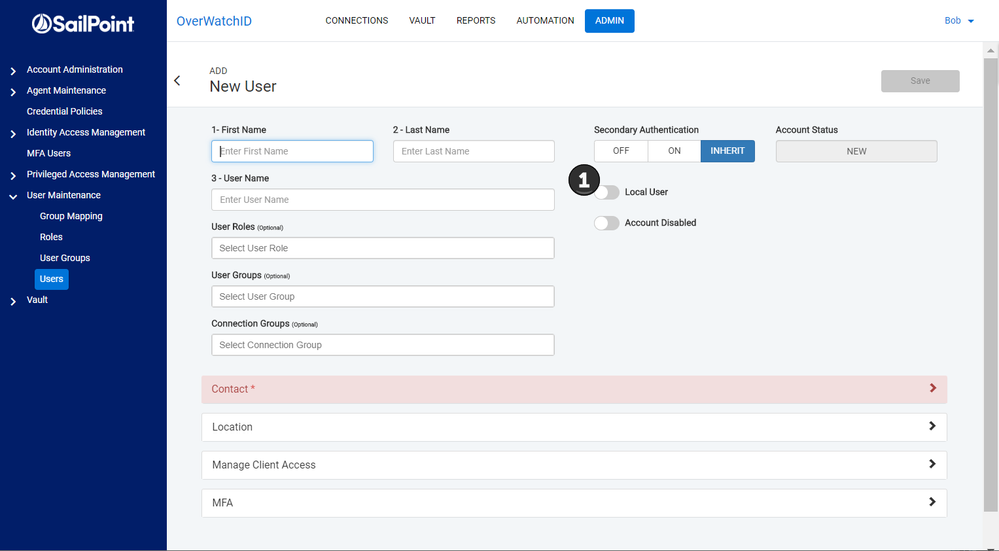Image resolution: width=999 pixels, height=551 pixels.
Task: Expand the Identity Access Management section
Action: (x=13, y=133)
